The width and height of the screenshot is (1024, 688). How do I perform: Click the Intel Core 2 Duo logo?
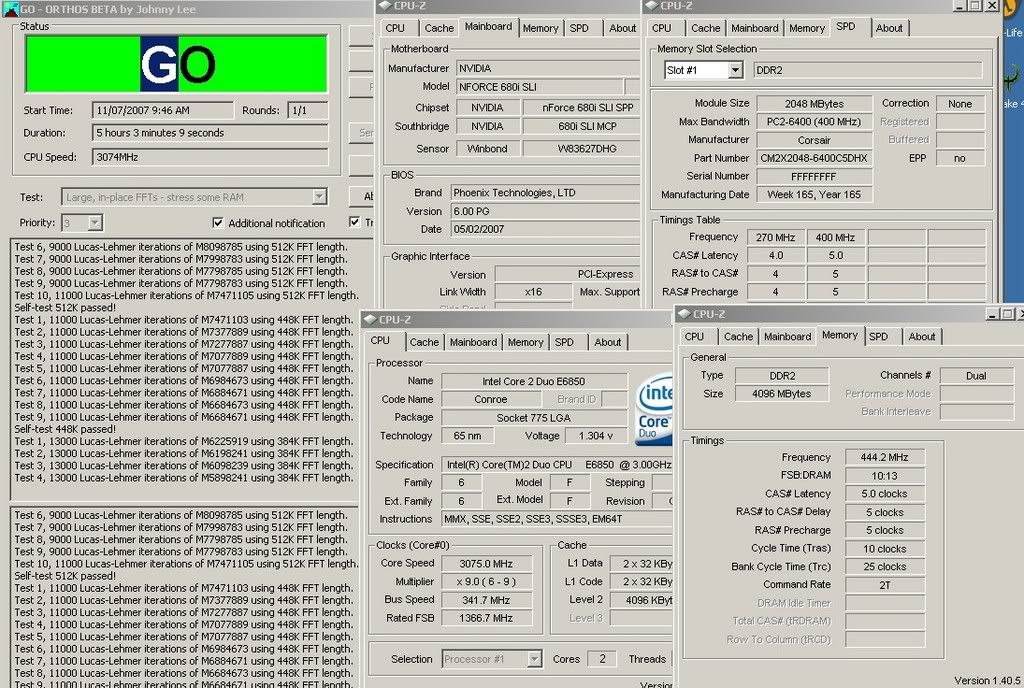click(654, 409)
